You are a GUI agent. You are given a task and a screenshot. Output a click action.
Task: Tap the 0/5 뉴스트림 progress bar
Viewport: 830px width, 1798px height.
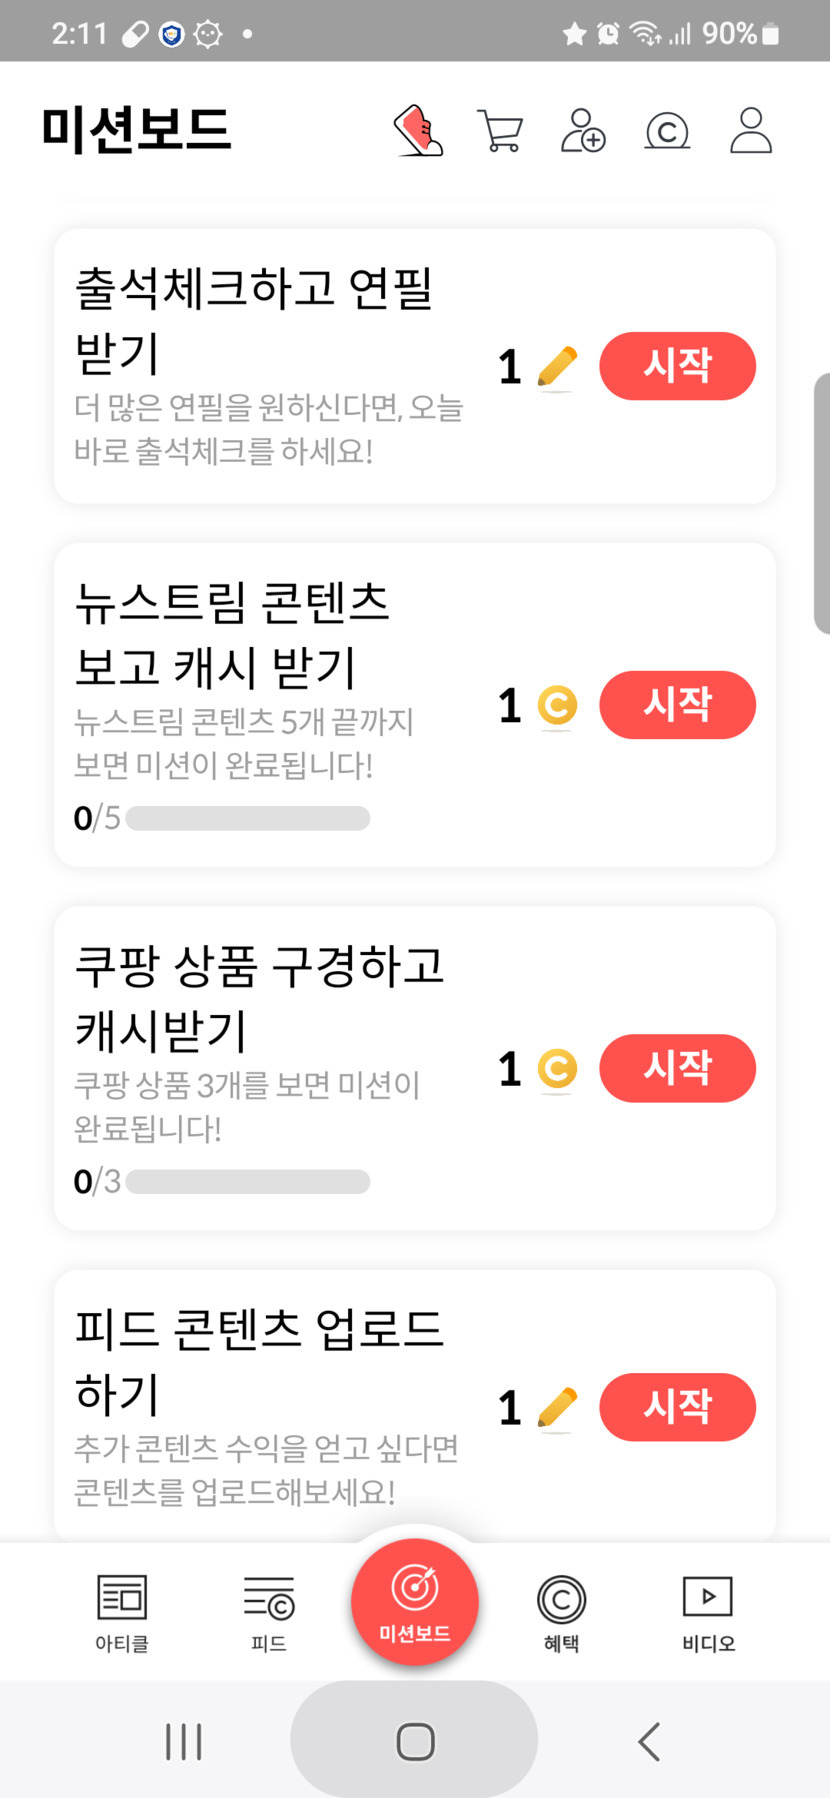pos(248,818)
